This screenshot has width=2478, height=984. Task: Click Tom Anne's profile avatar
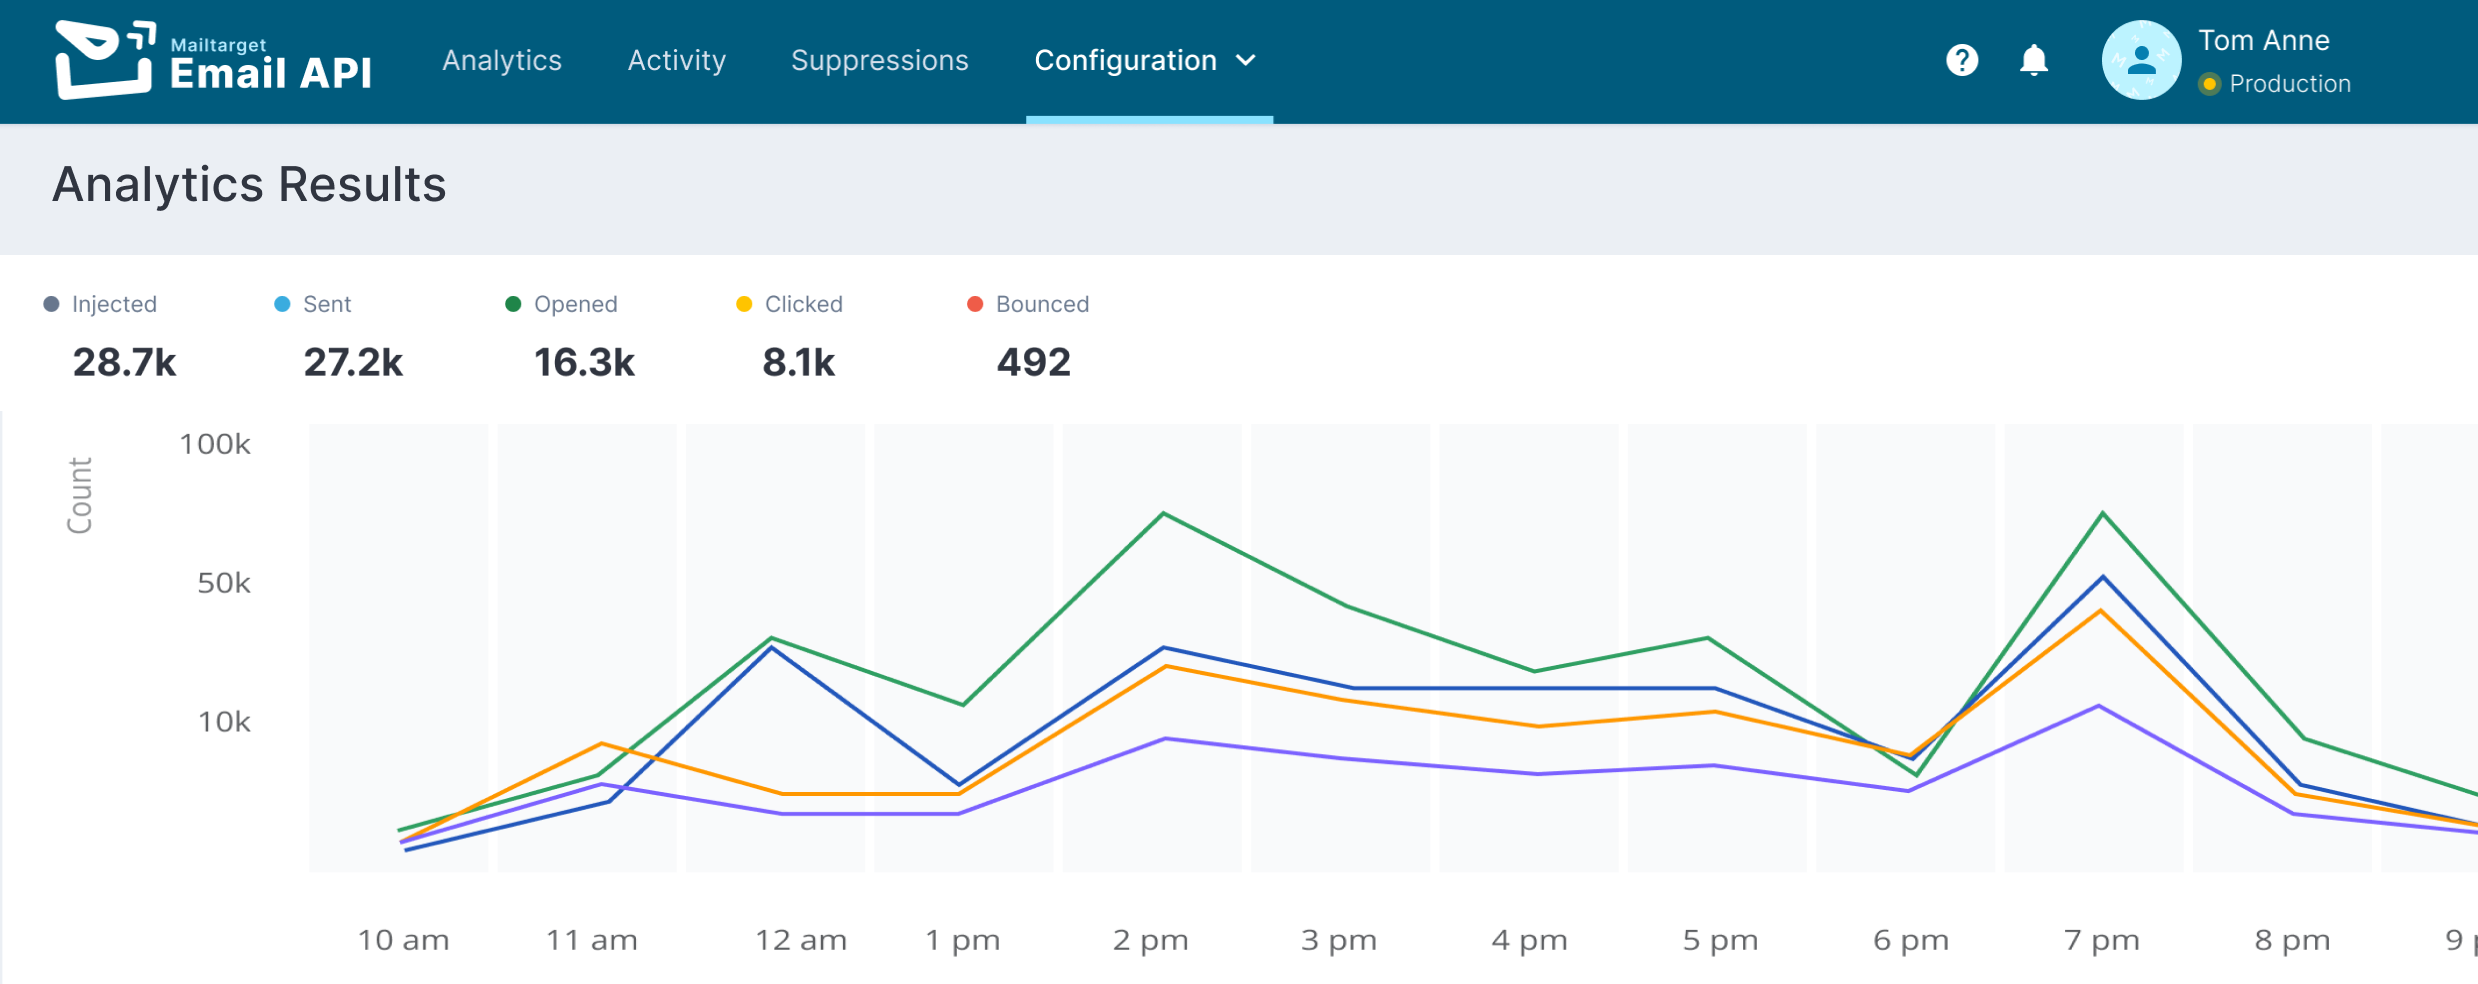click(2140, 60)
